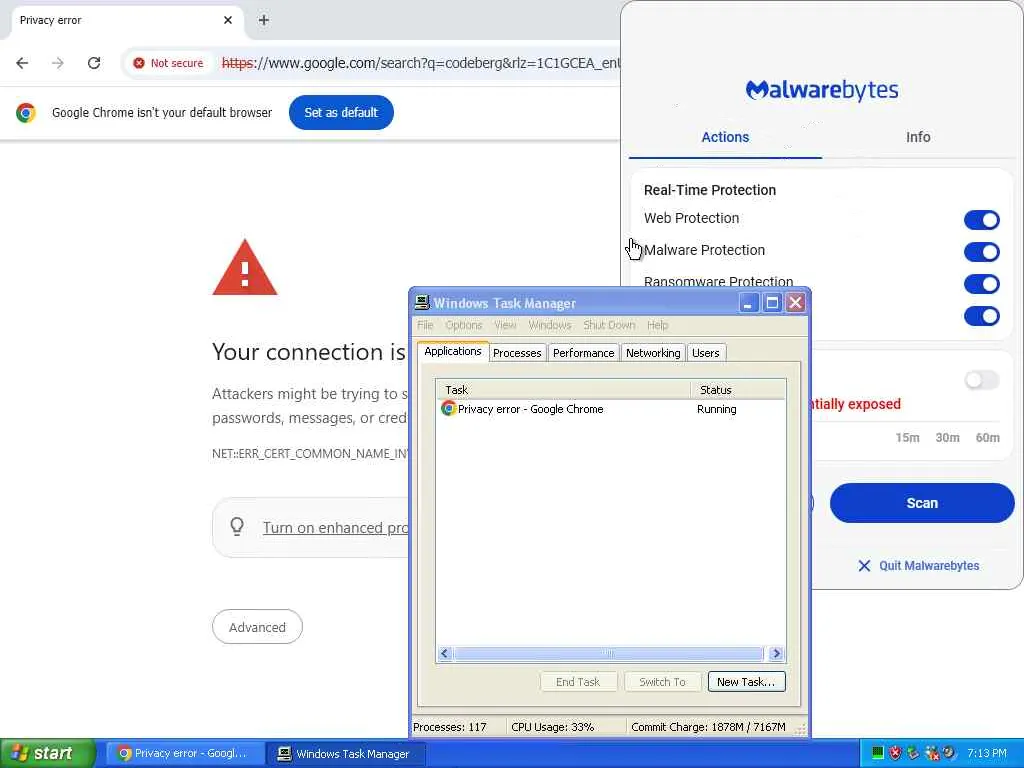This screenshot has width=1024, height=768.
Task: Click the Chrome logo in default browser bar
Action: (x=26, y=113)
